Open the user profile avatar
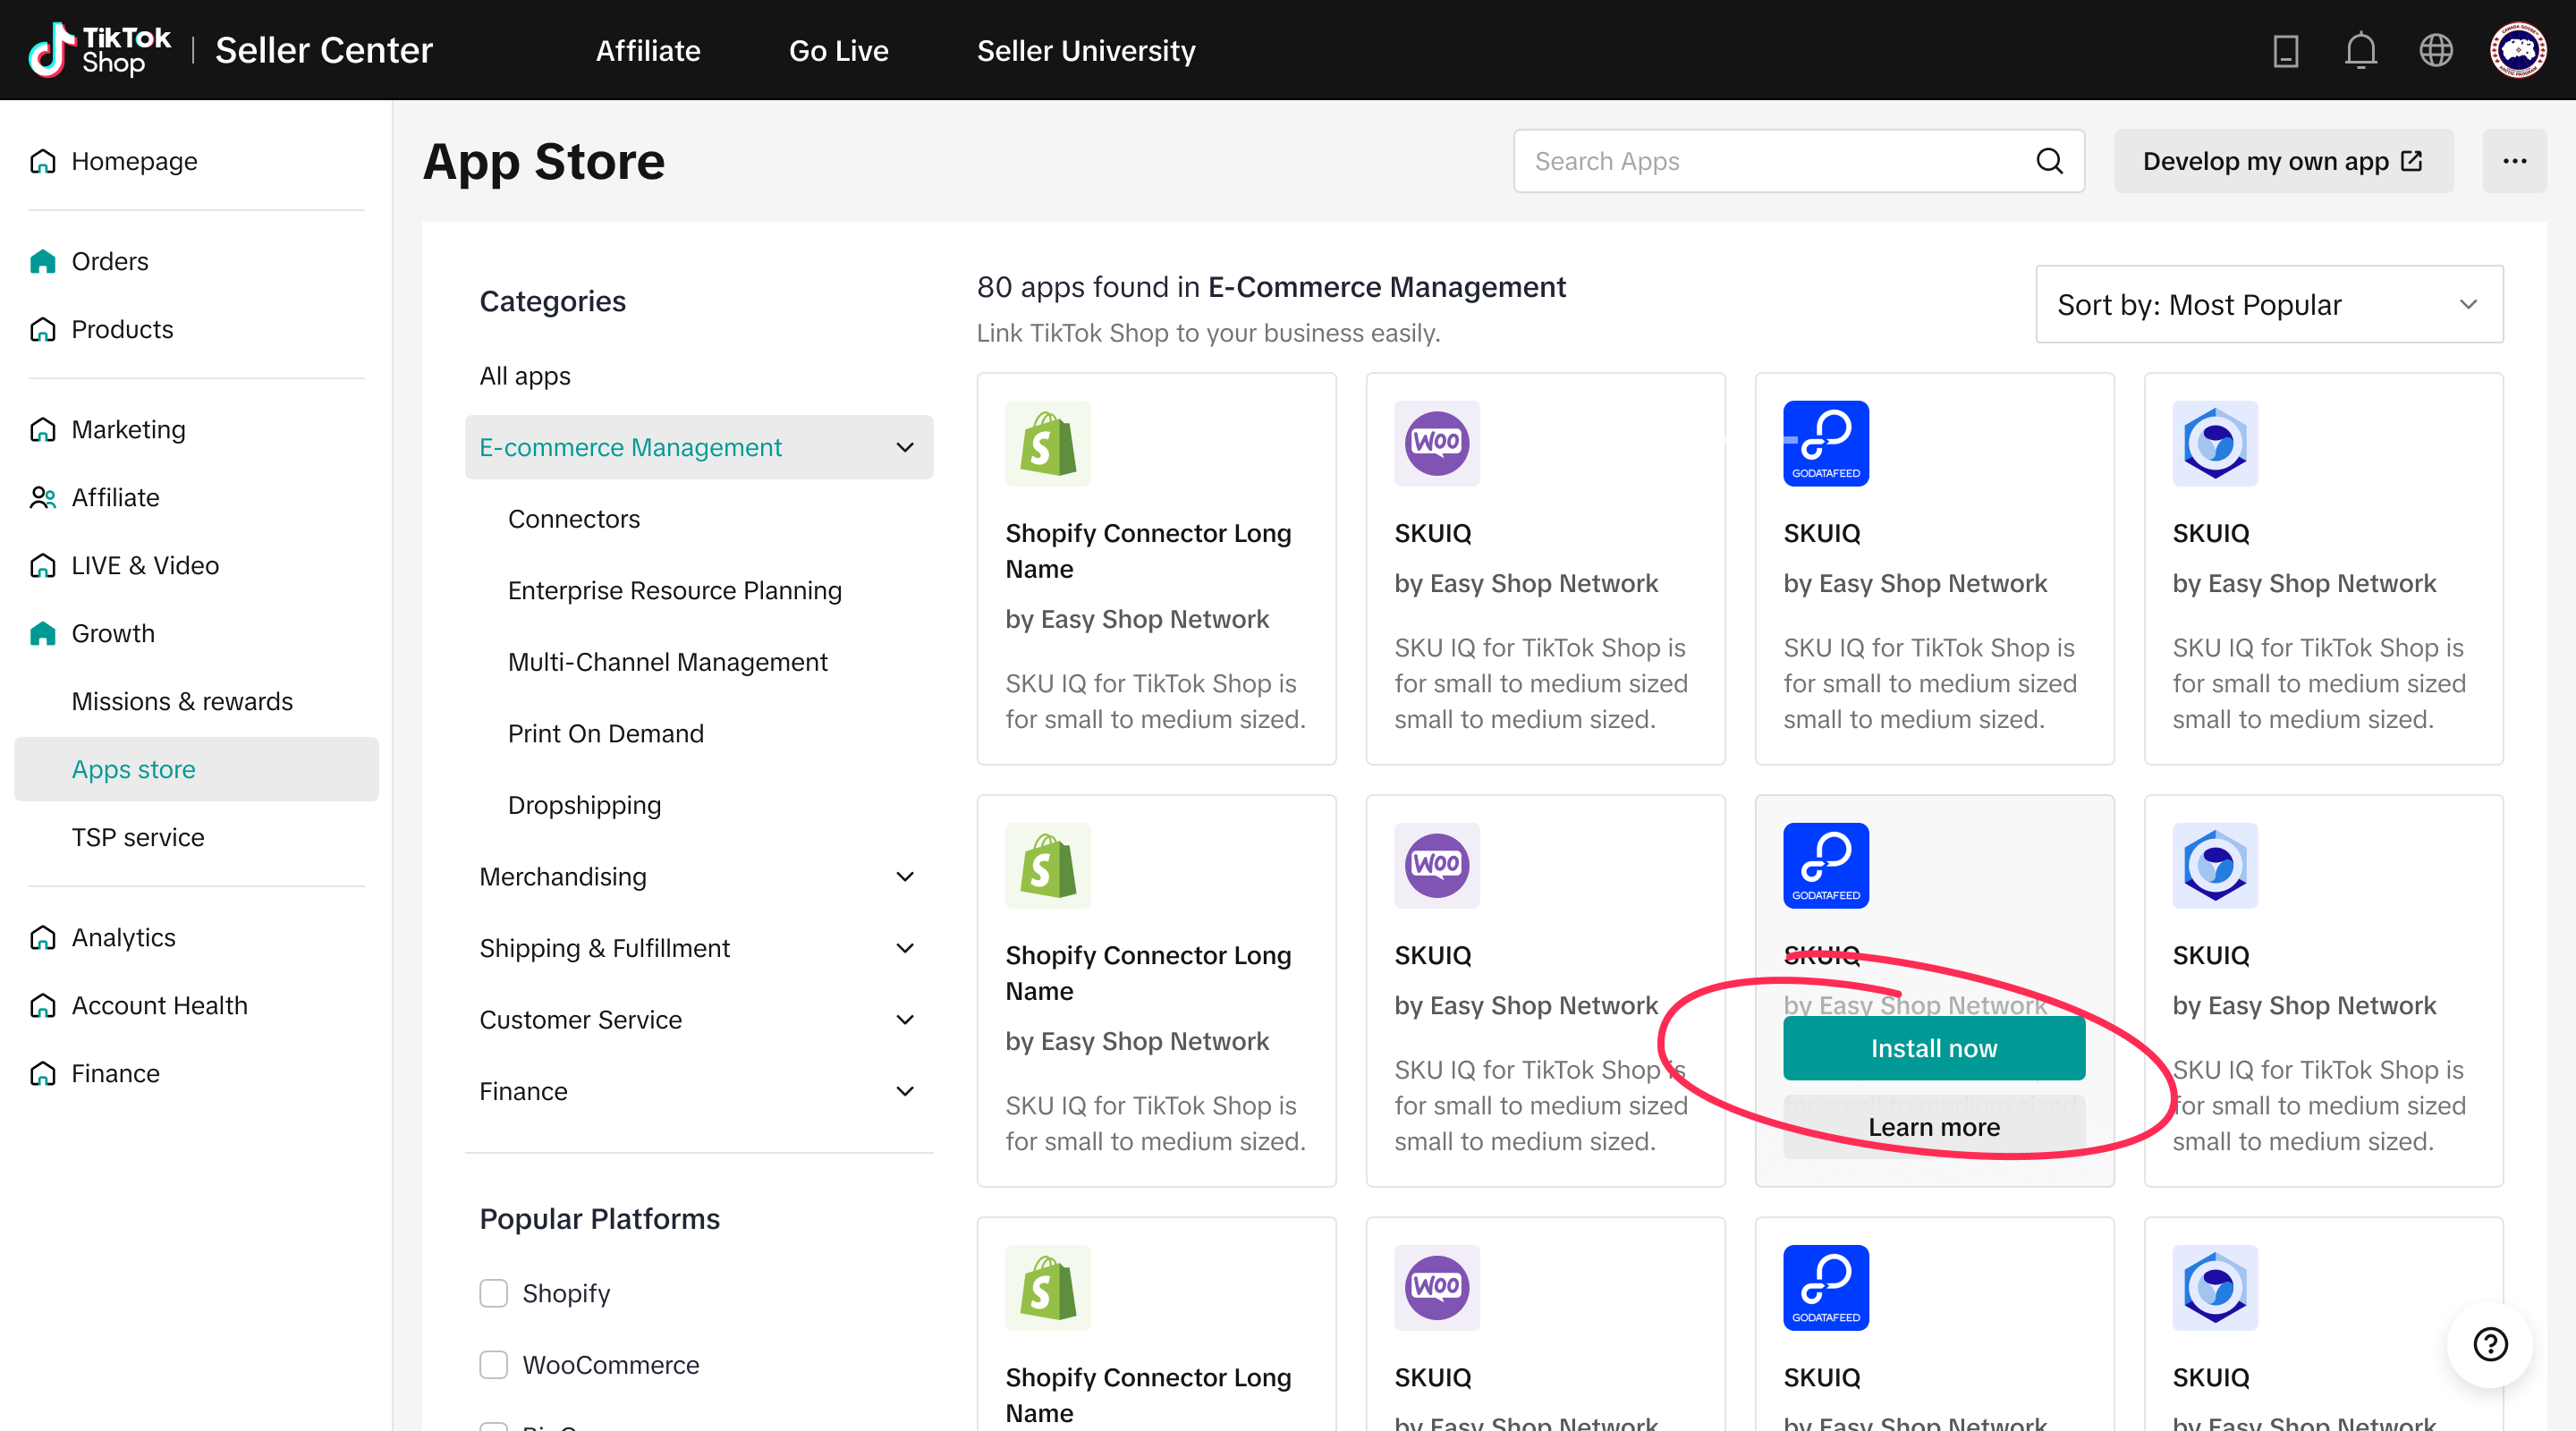The height and width of the screenshot is (1431, 2576). click(2516, 50)
